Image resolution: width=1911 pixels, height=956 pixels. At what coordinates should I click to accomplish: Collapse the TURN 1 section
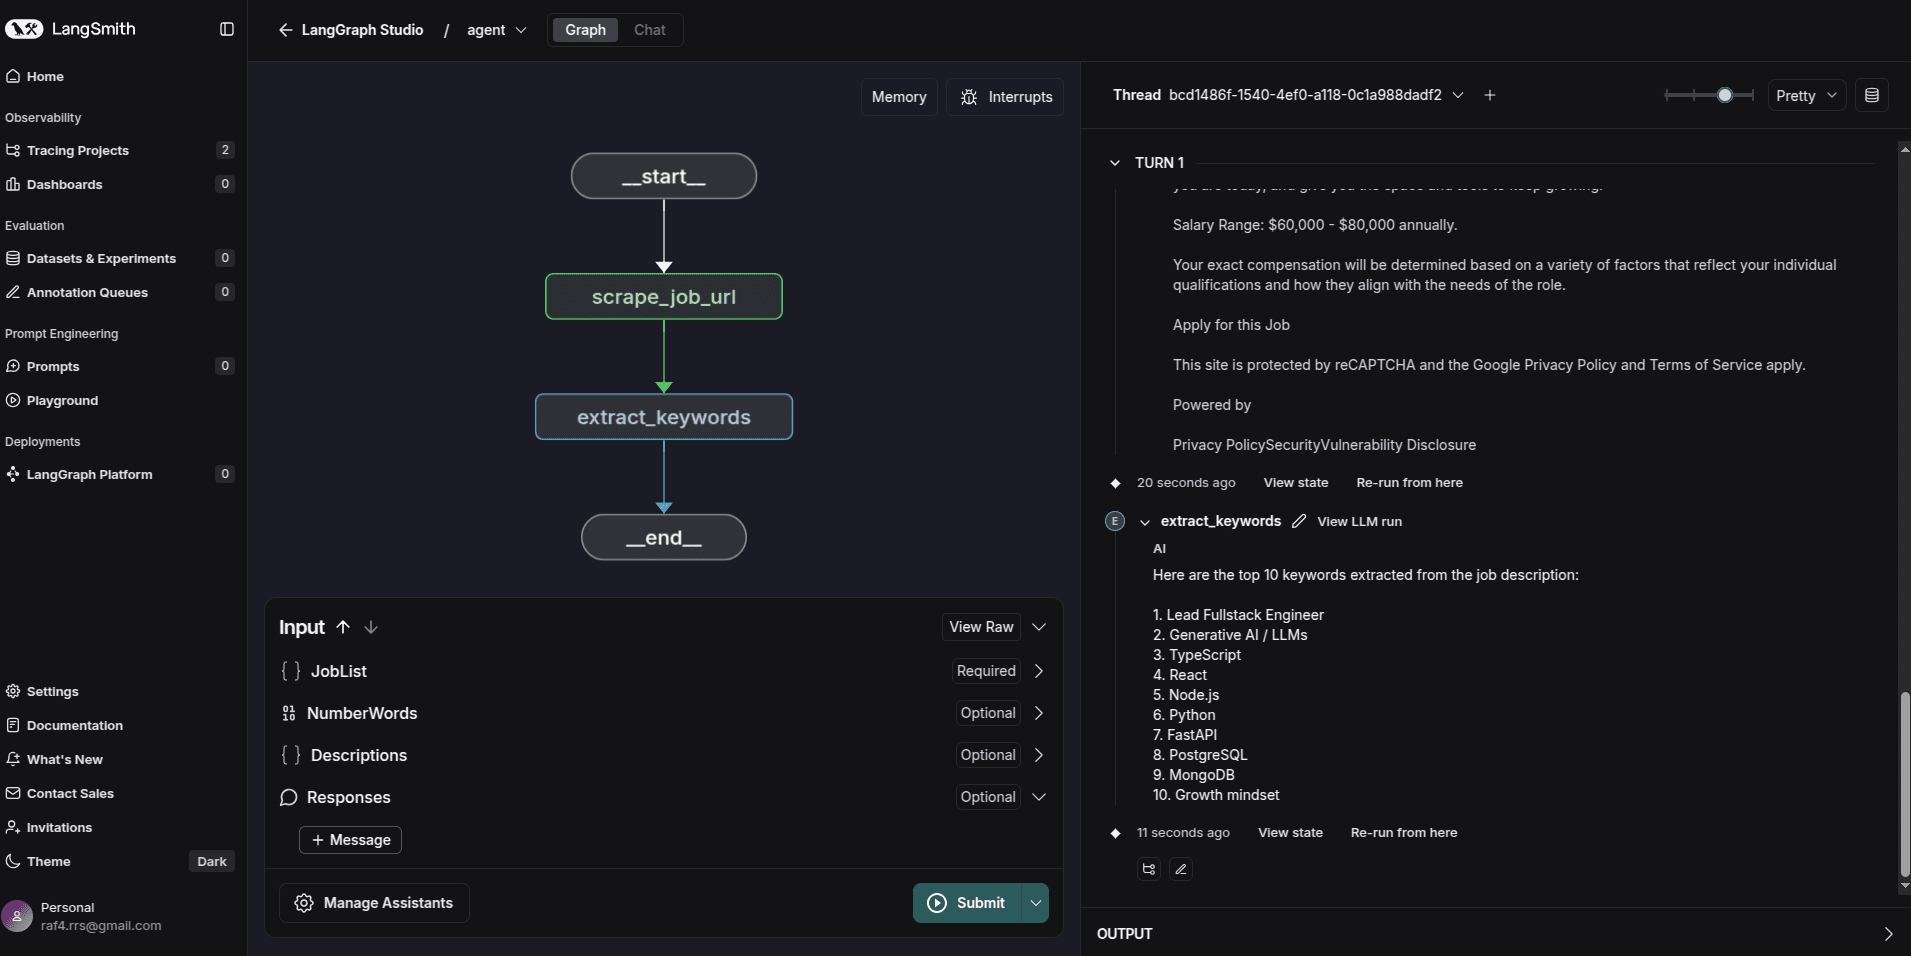pos(1114,162)
